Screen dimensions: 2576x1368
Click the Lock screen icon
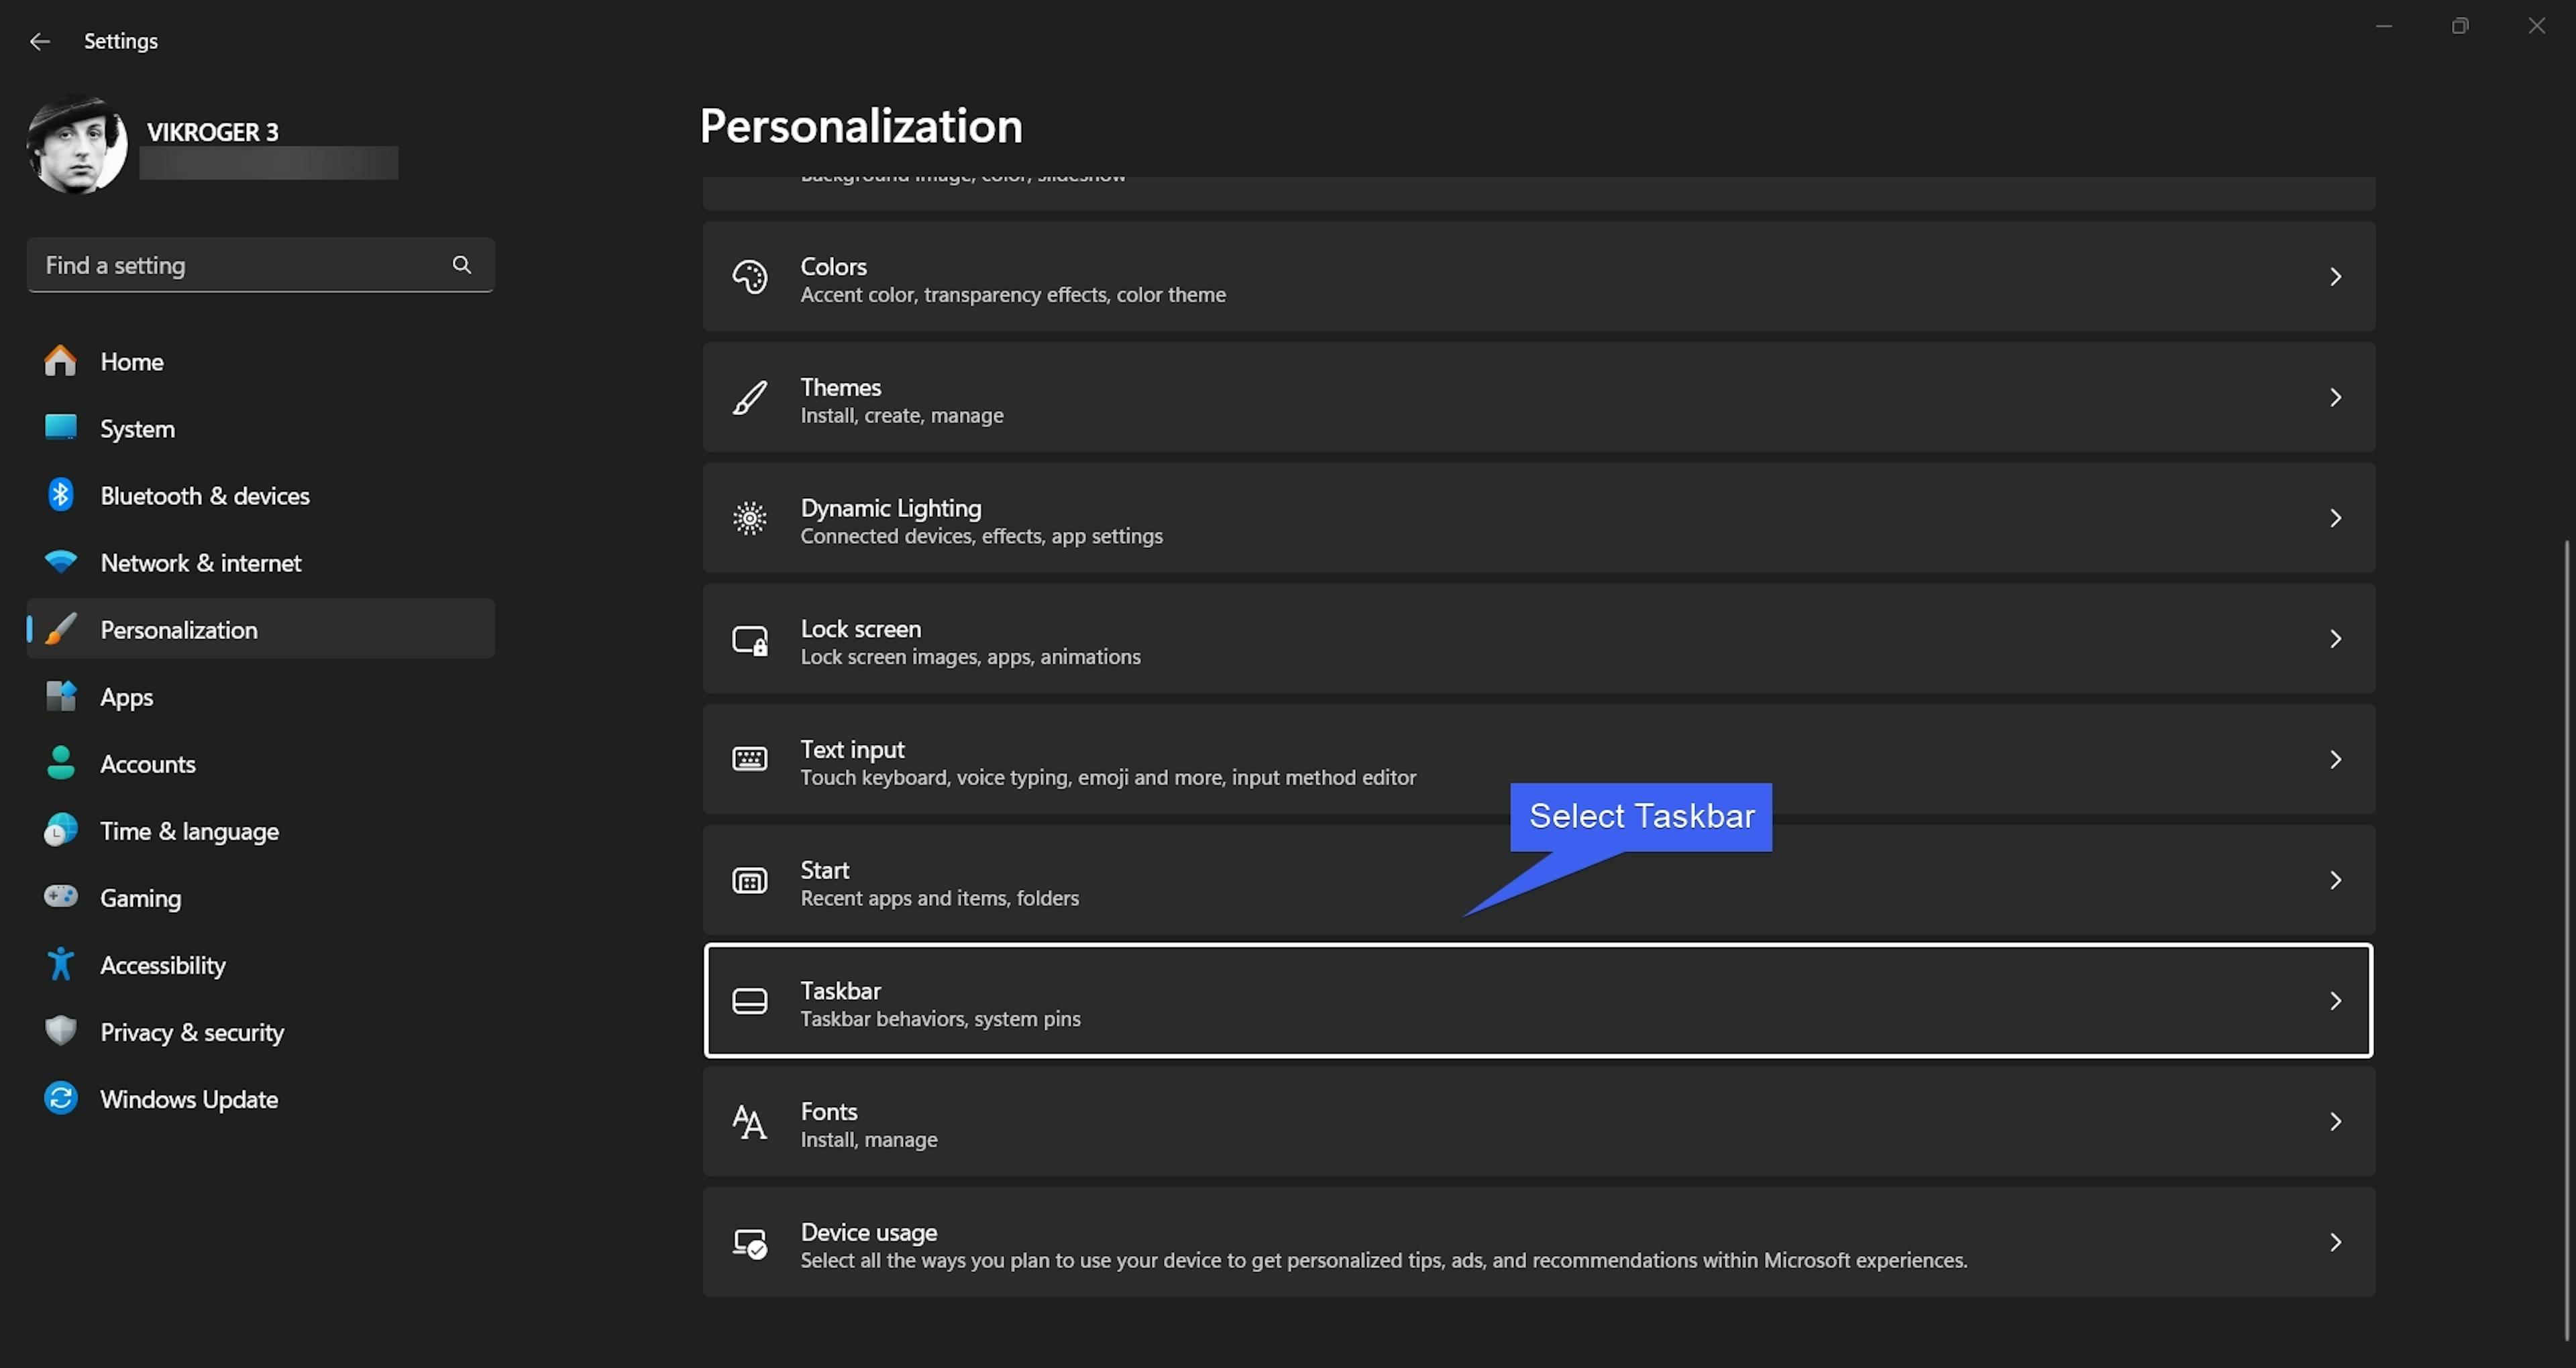[x=749, y=640]
